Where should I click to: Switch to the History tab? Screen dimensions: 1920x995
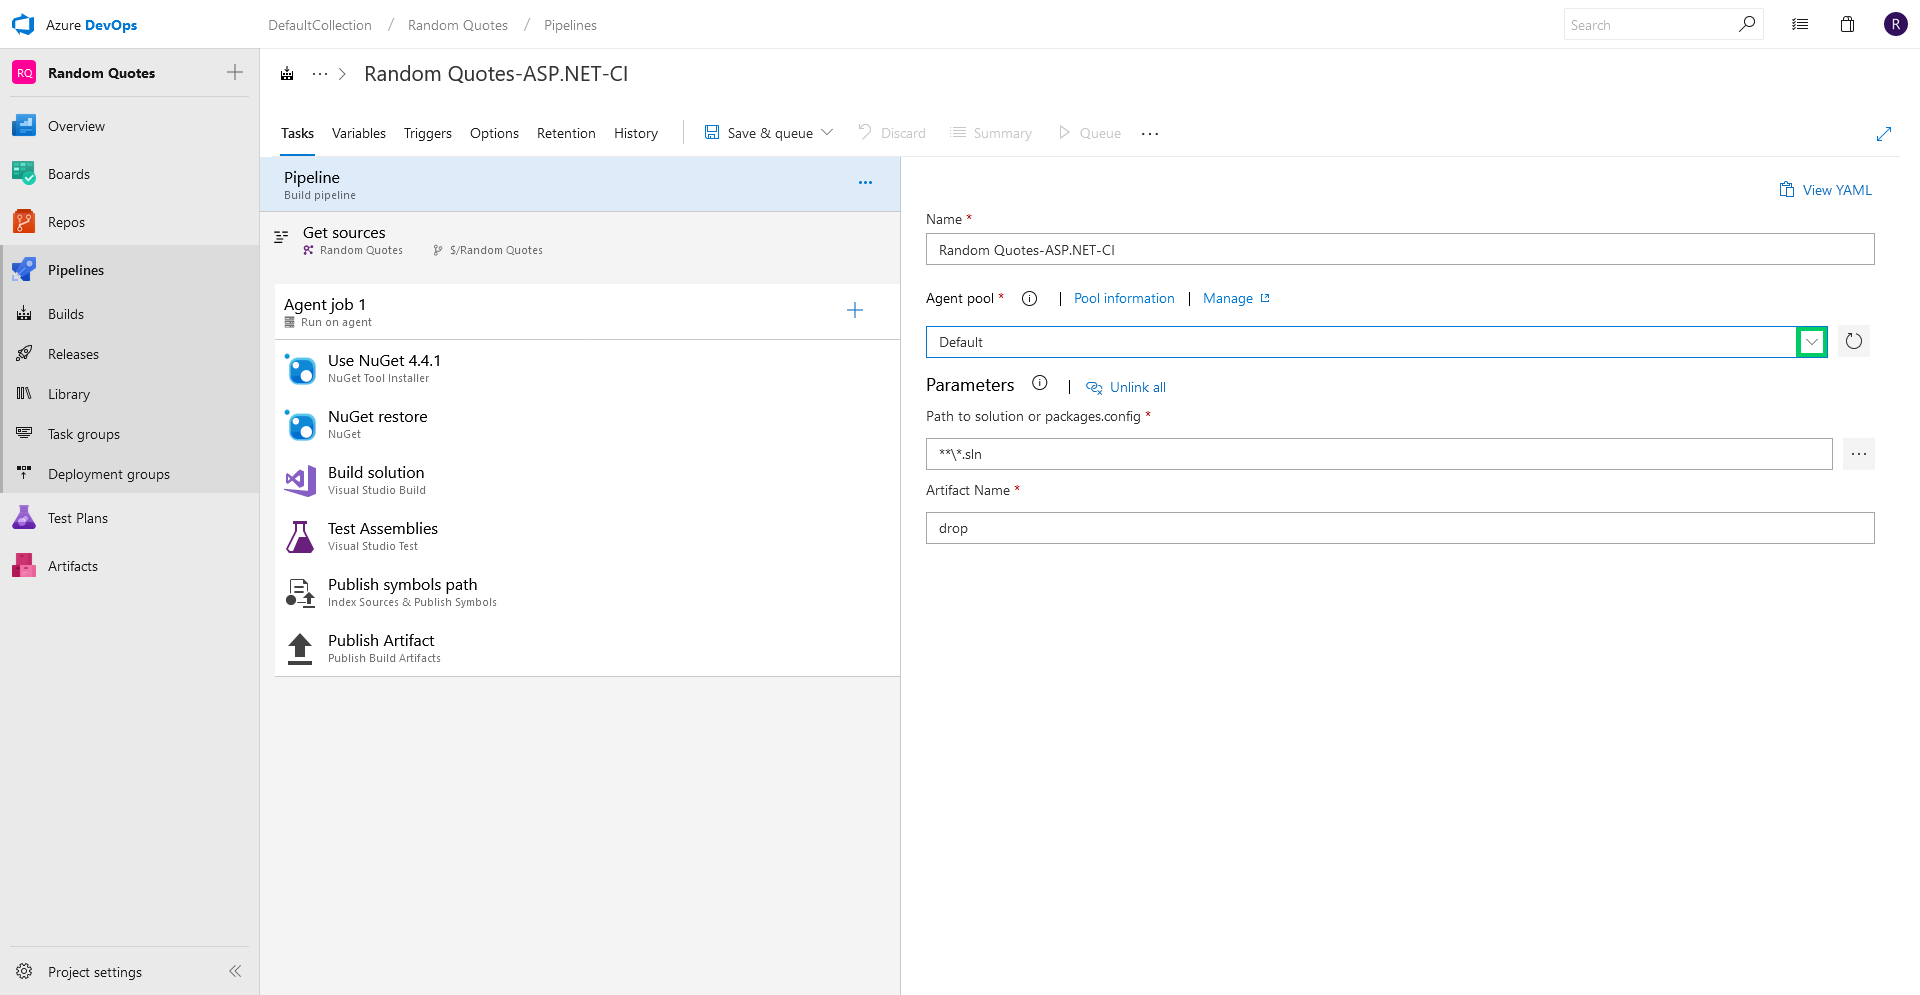point(636,133)
